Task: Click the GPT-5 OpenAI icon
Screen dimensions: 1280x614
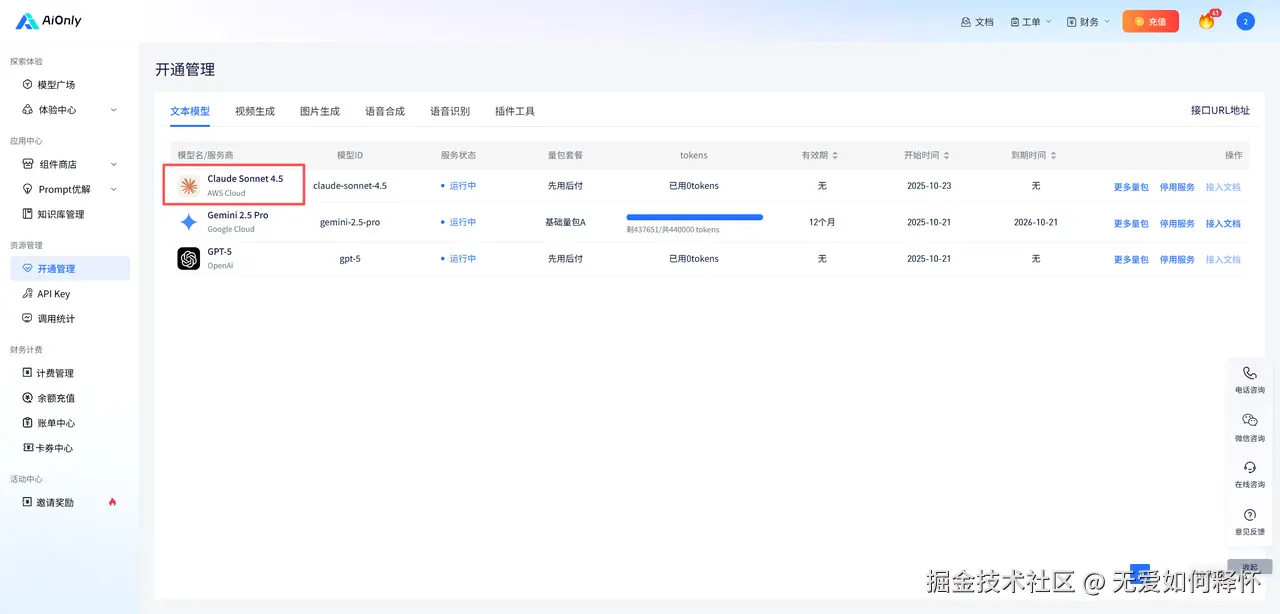Action: [x=189, y=259]
